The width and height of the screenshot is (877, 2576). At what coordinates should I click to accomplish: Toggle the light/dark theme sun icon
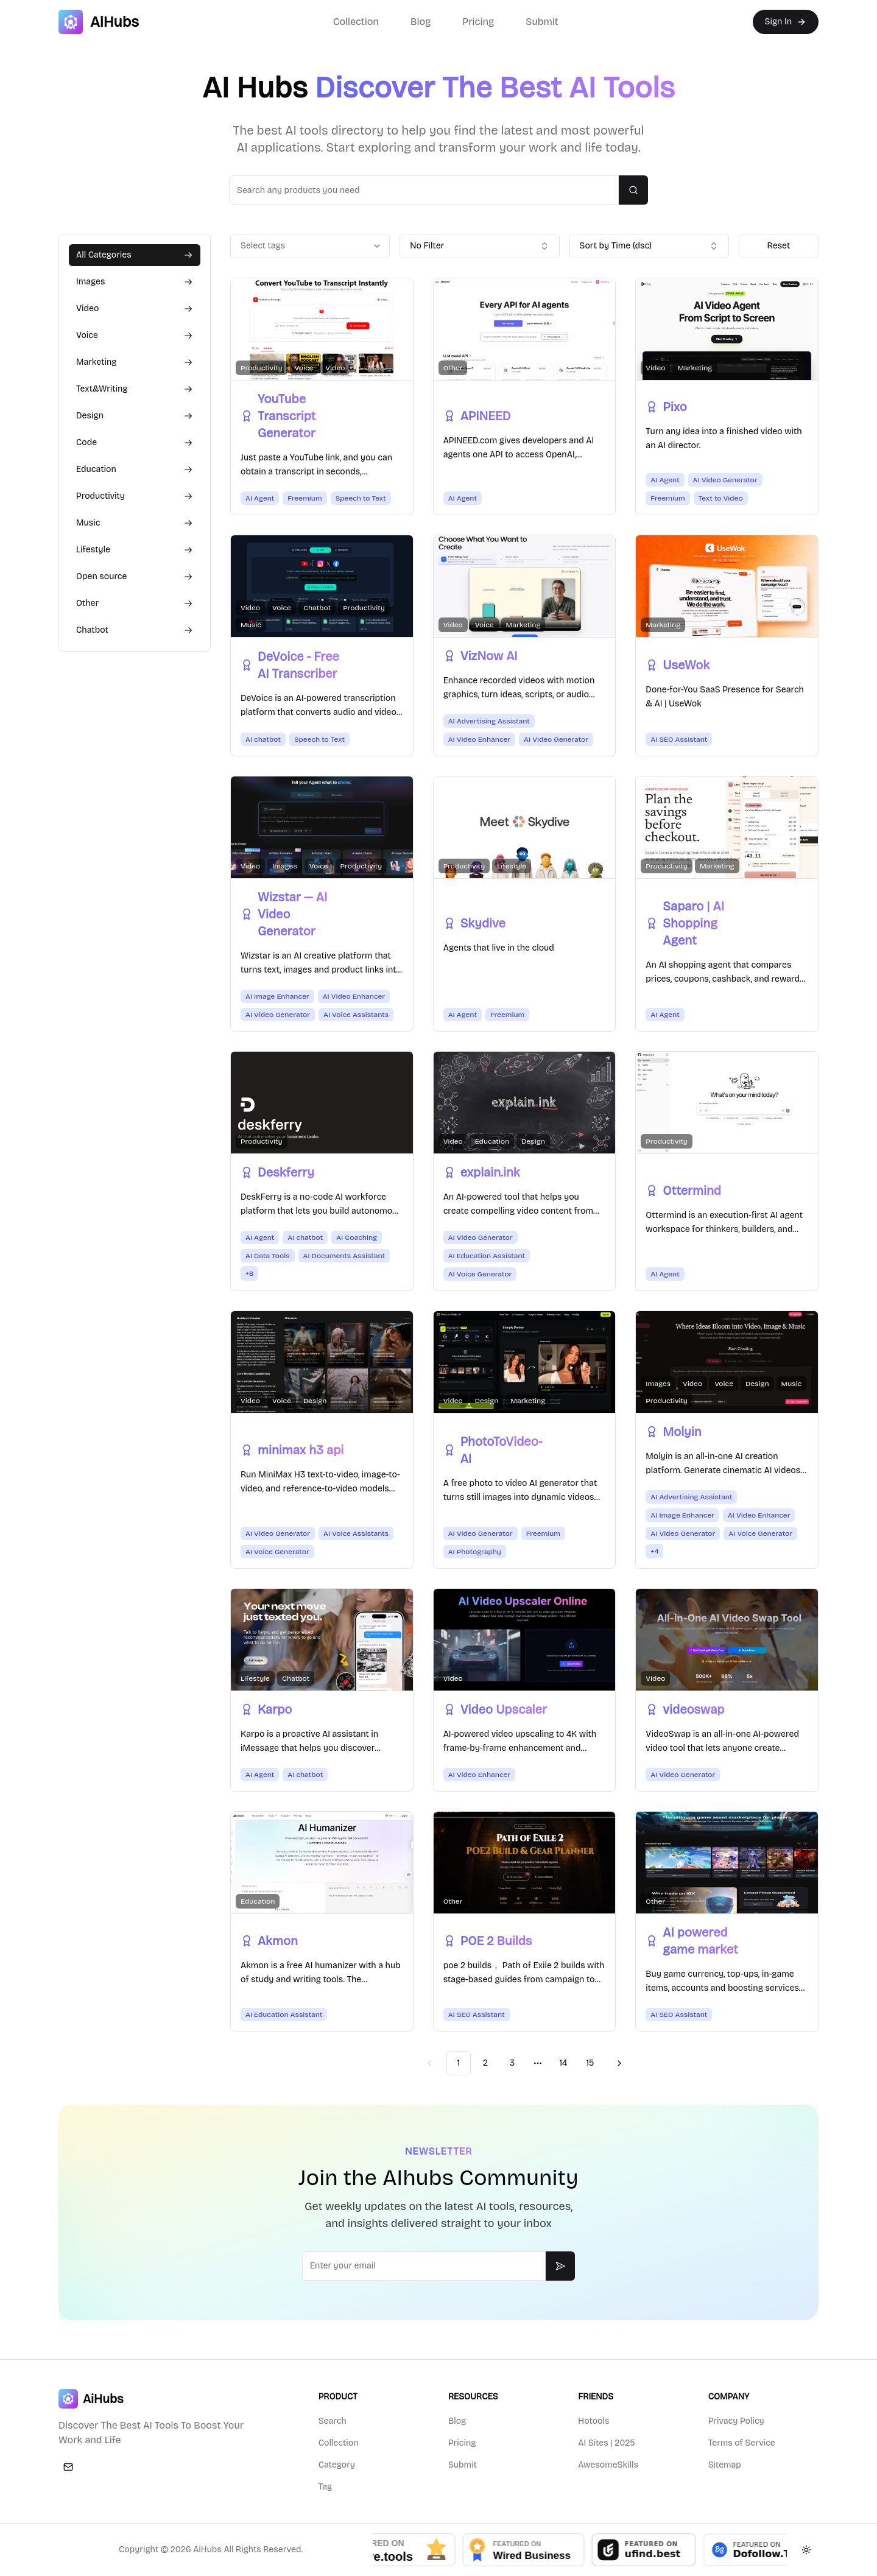point(806,2549)
